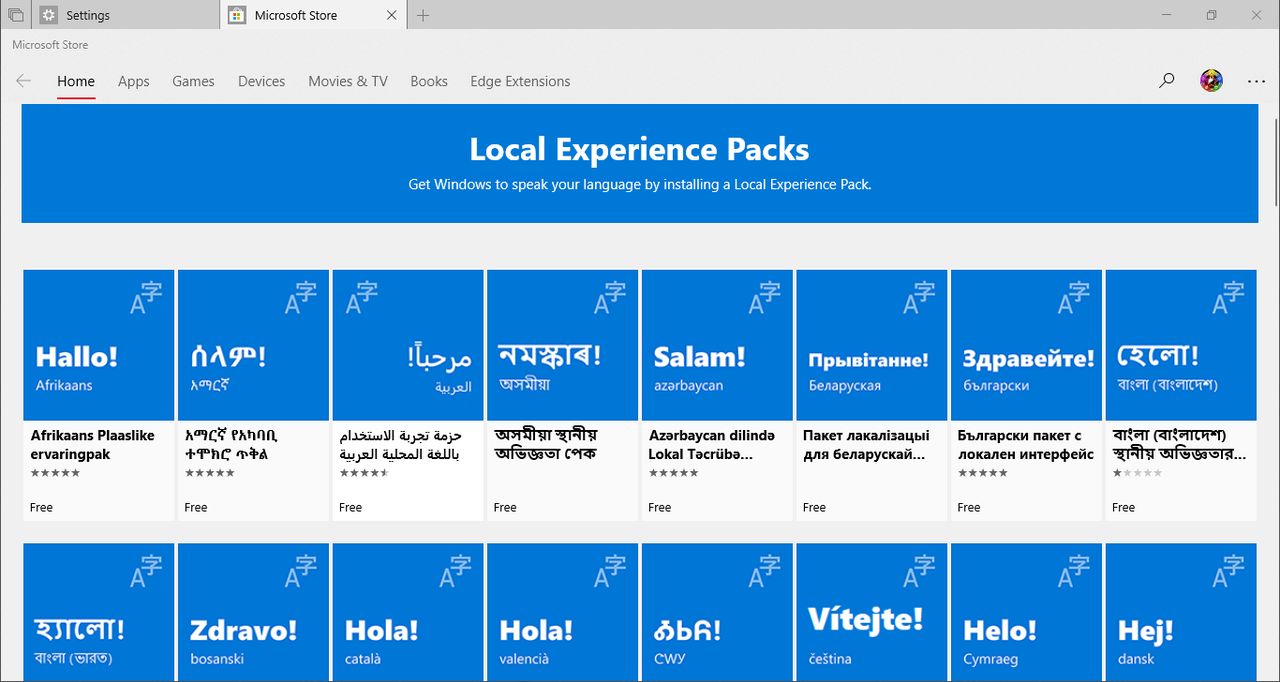The height and width of the screenshot is (682, 1280).
Task: Click the Free label on Assamese pack
Action: [505, 507]
